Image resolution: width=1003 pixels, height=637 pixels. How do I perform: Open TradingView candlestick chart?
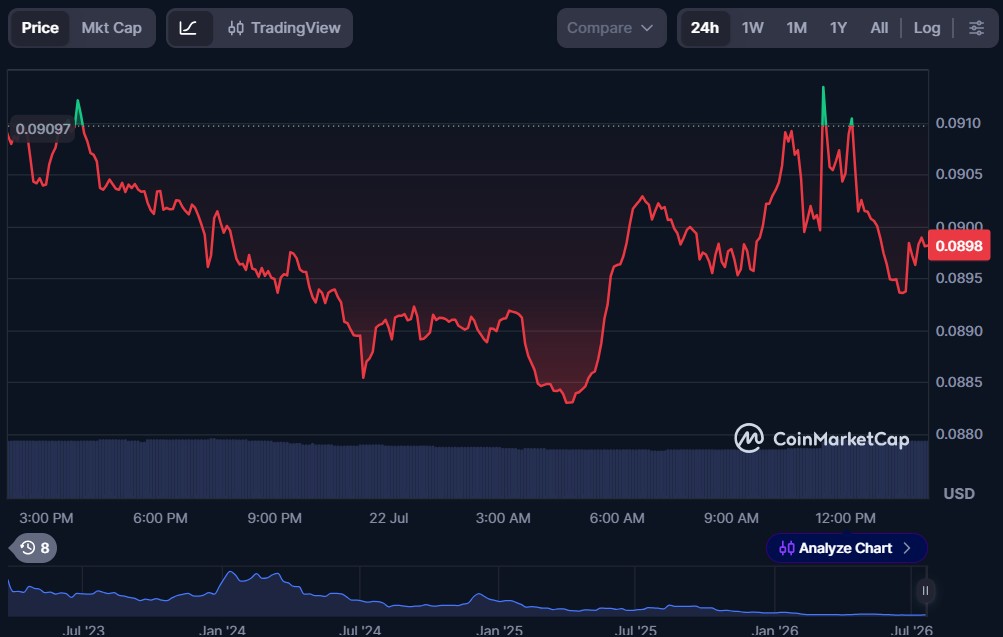pyautogui.click(x=284, y=28)
